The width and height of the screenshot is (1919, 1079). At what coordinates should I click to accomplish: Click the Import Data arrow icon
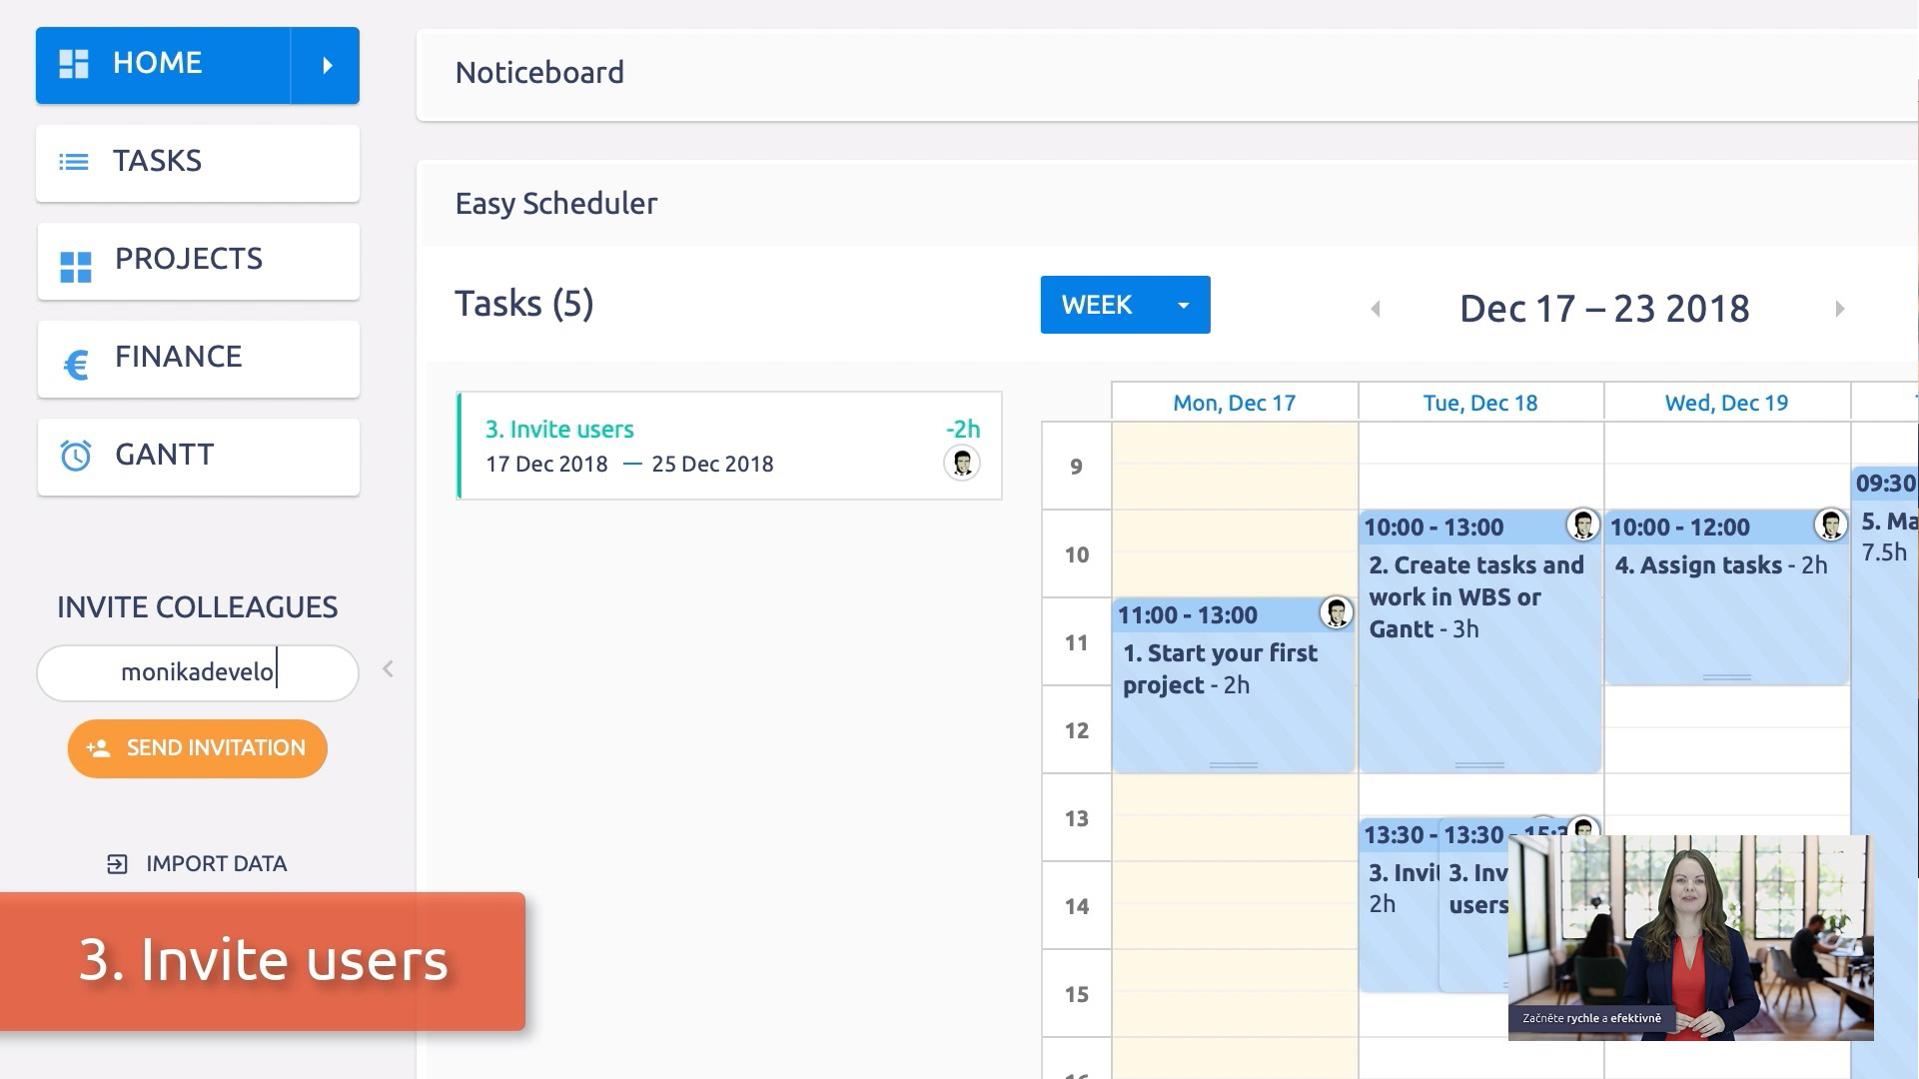117,864
